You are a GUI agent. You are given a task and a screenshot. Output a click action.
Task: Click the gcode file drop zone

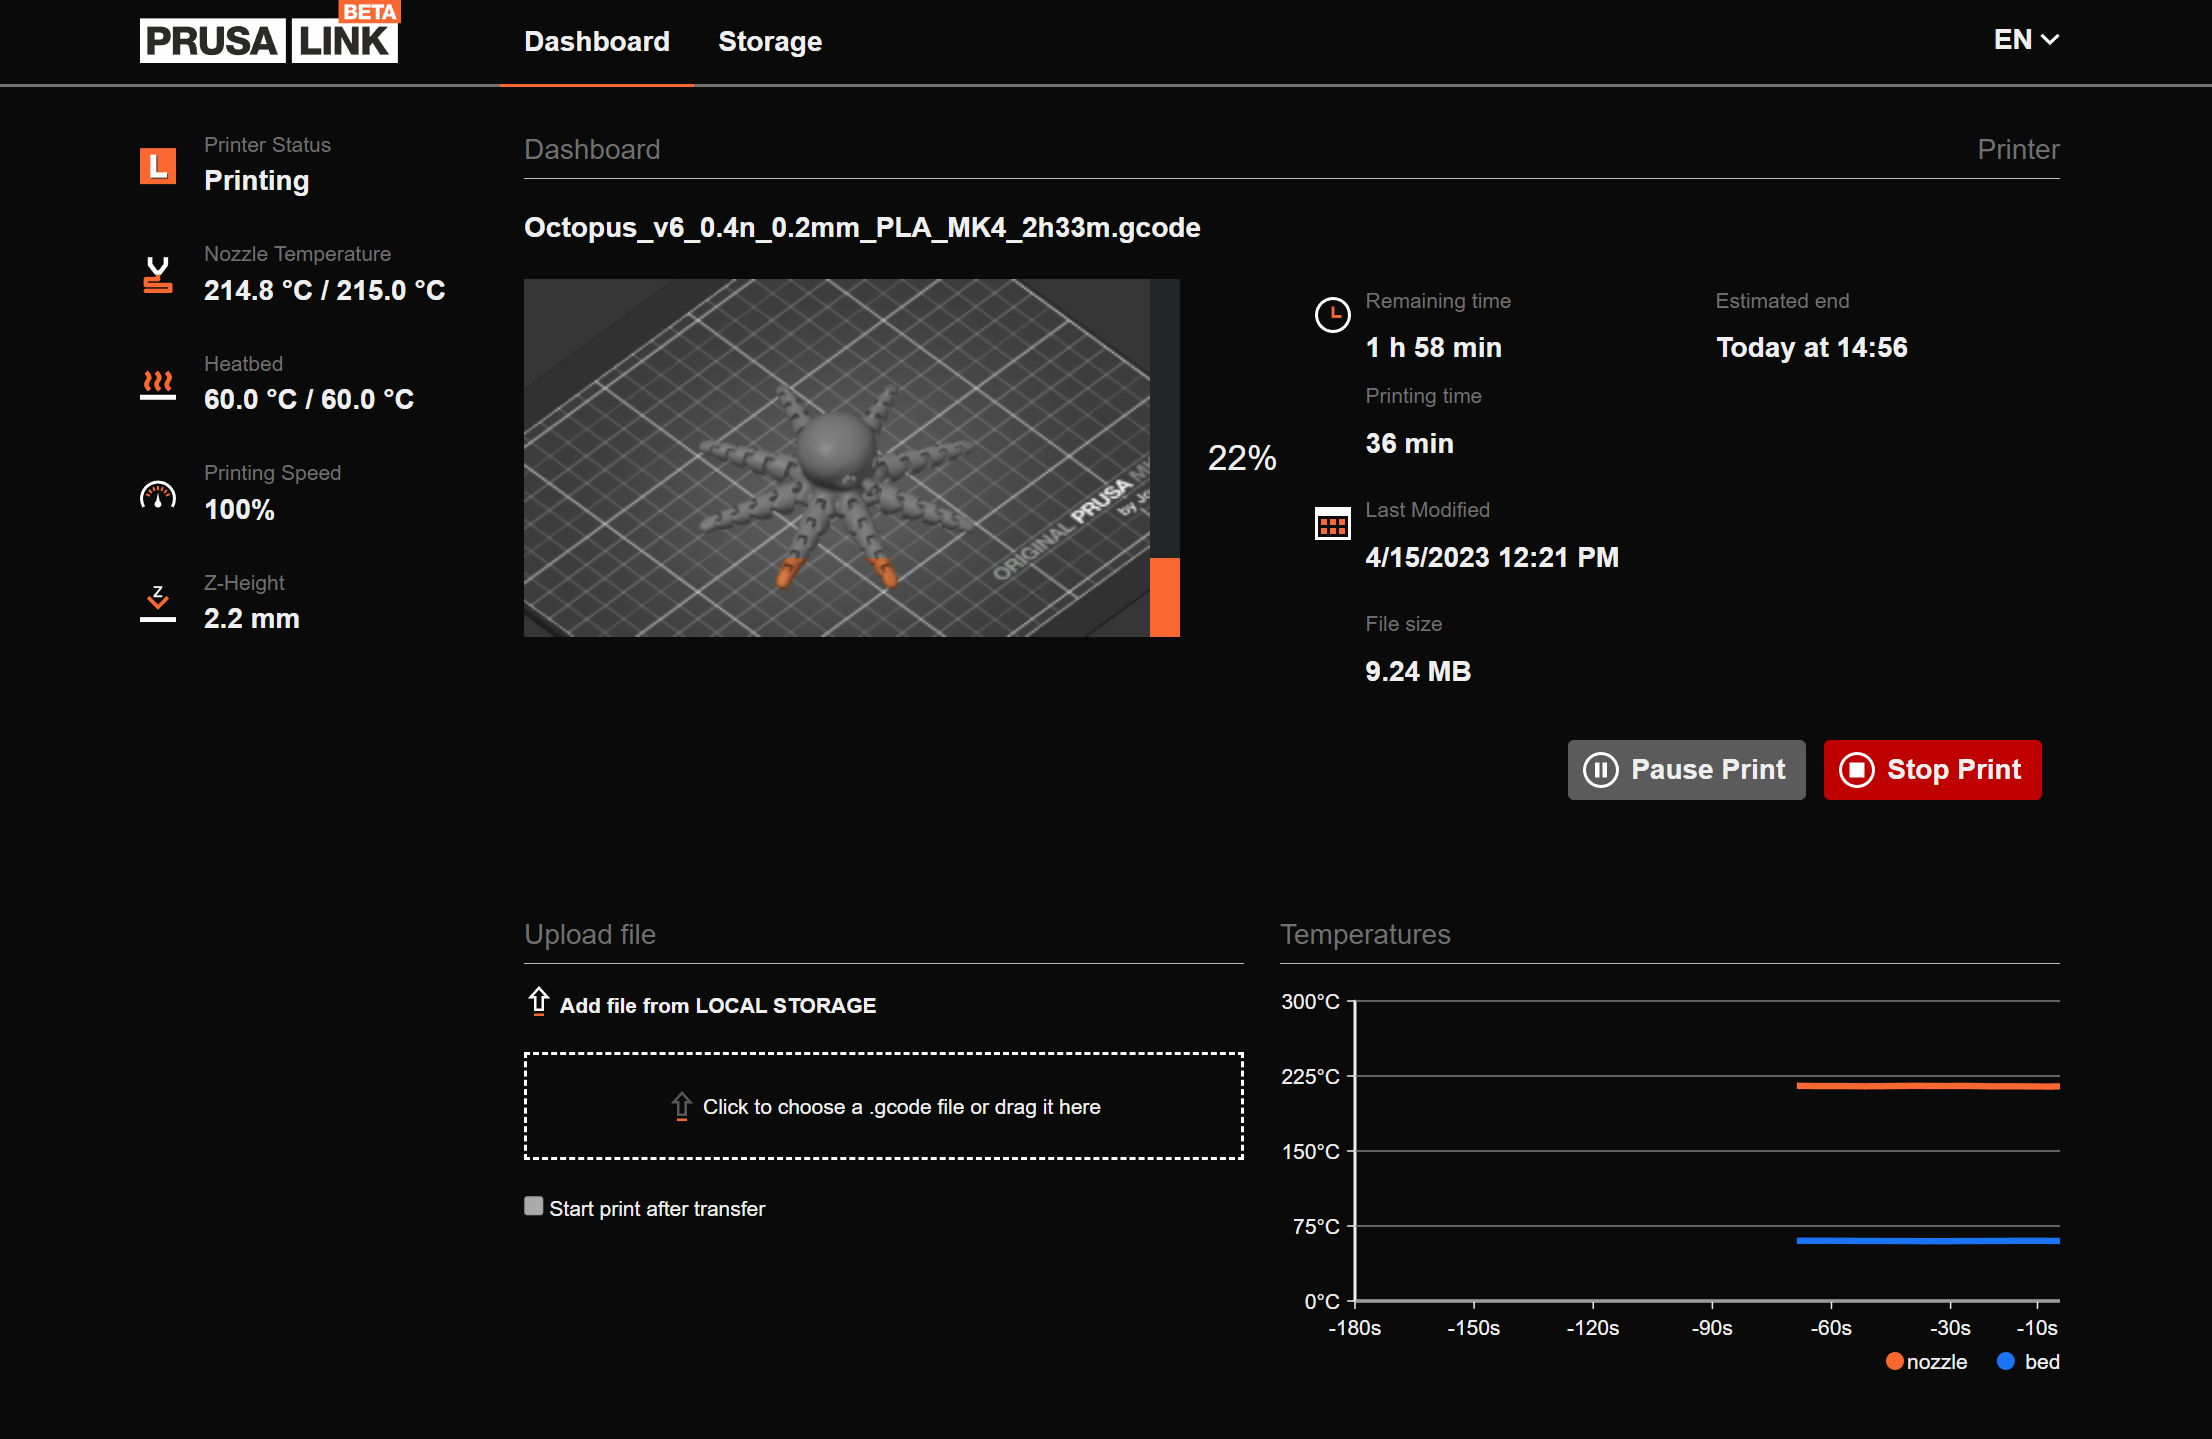884,1106
